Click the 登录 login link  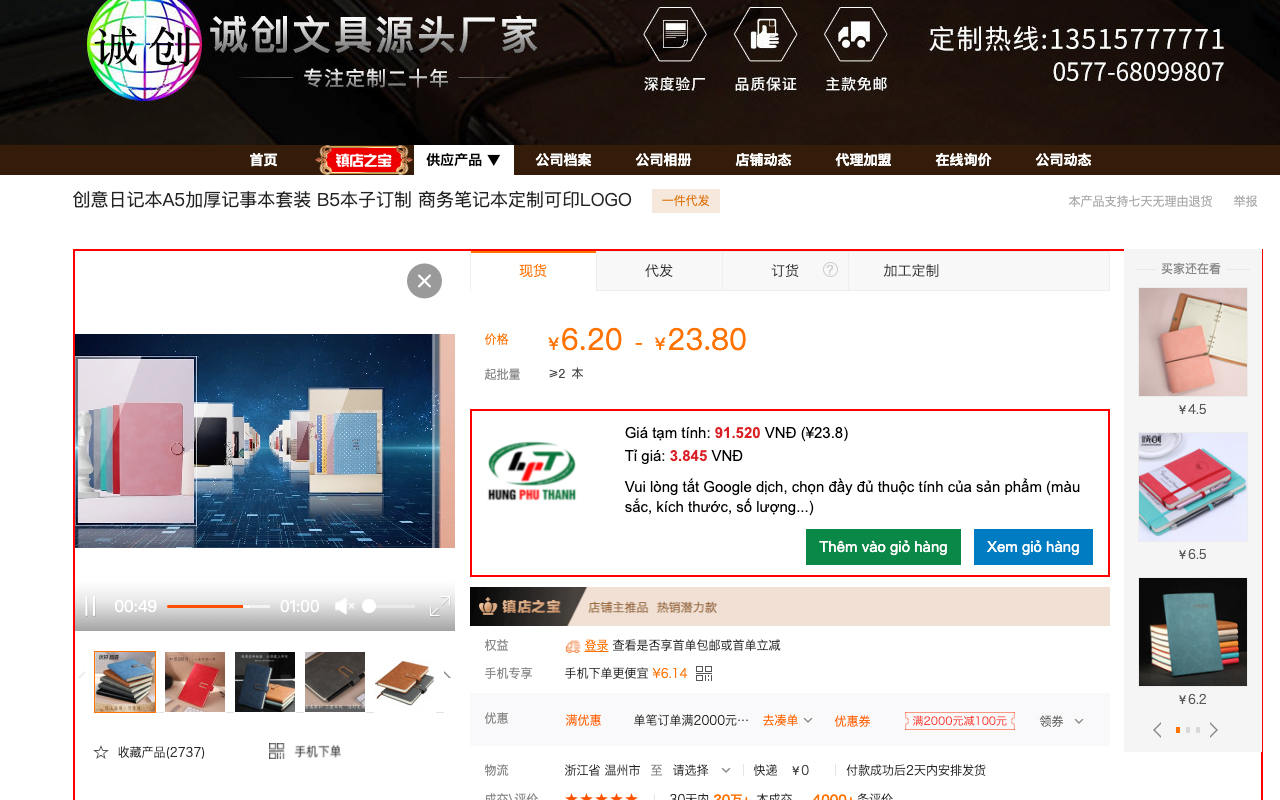596,646
